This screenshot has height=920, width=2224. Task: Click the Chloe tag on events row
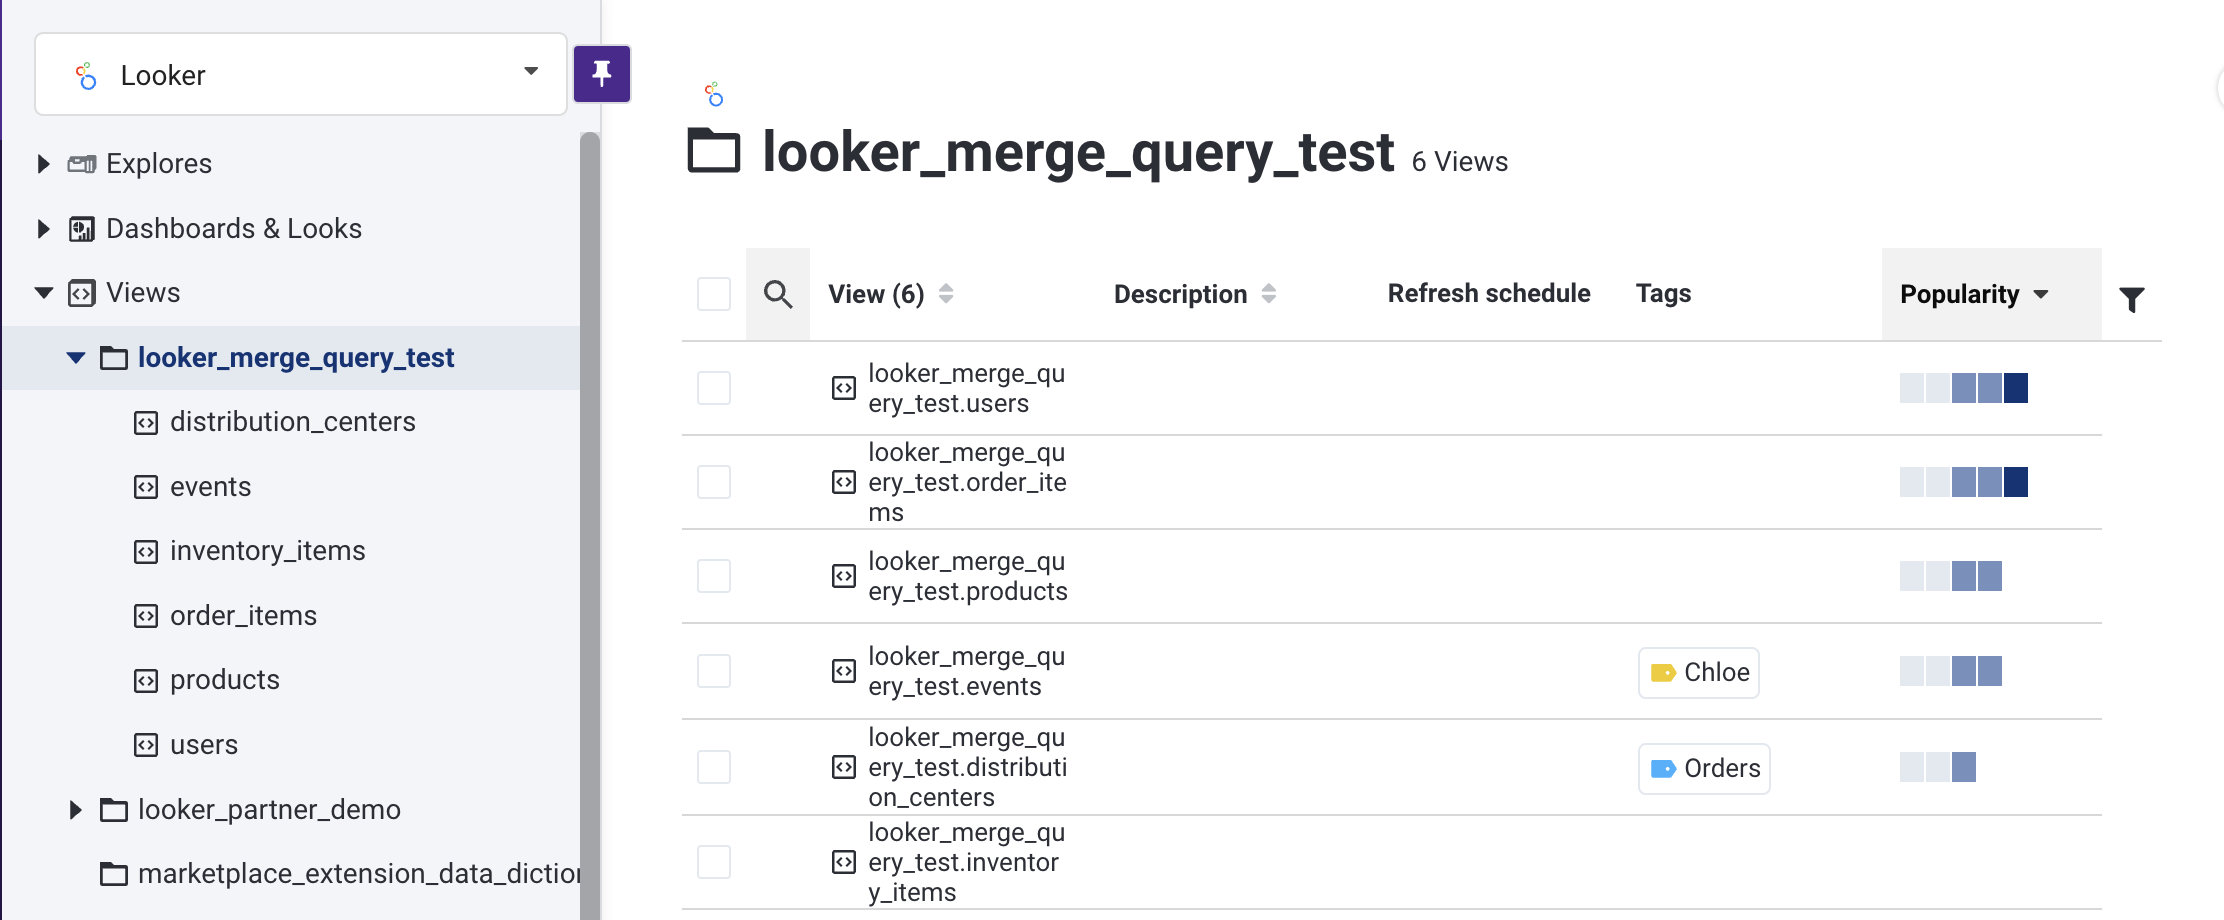[1698, 673]
